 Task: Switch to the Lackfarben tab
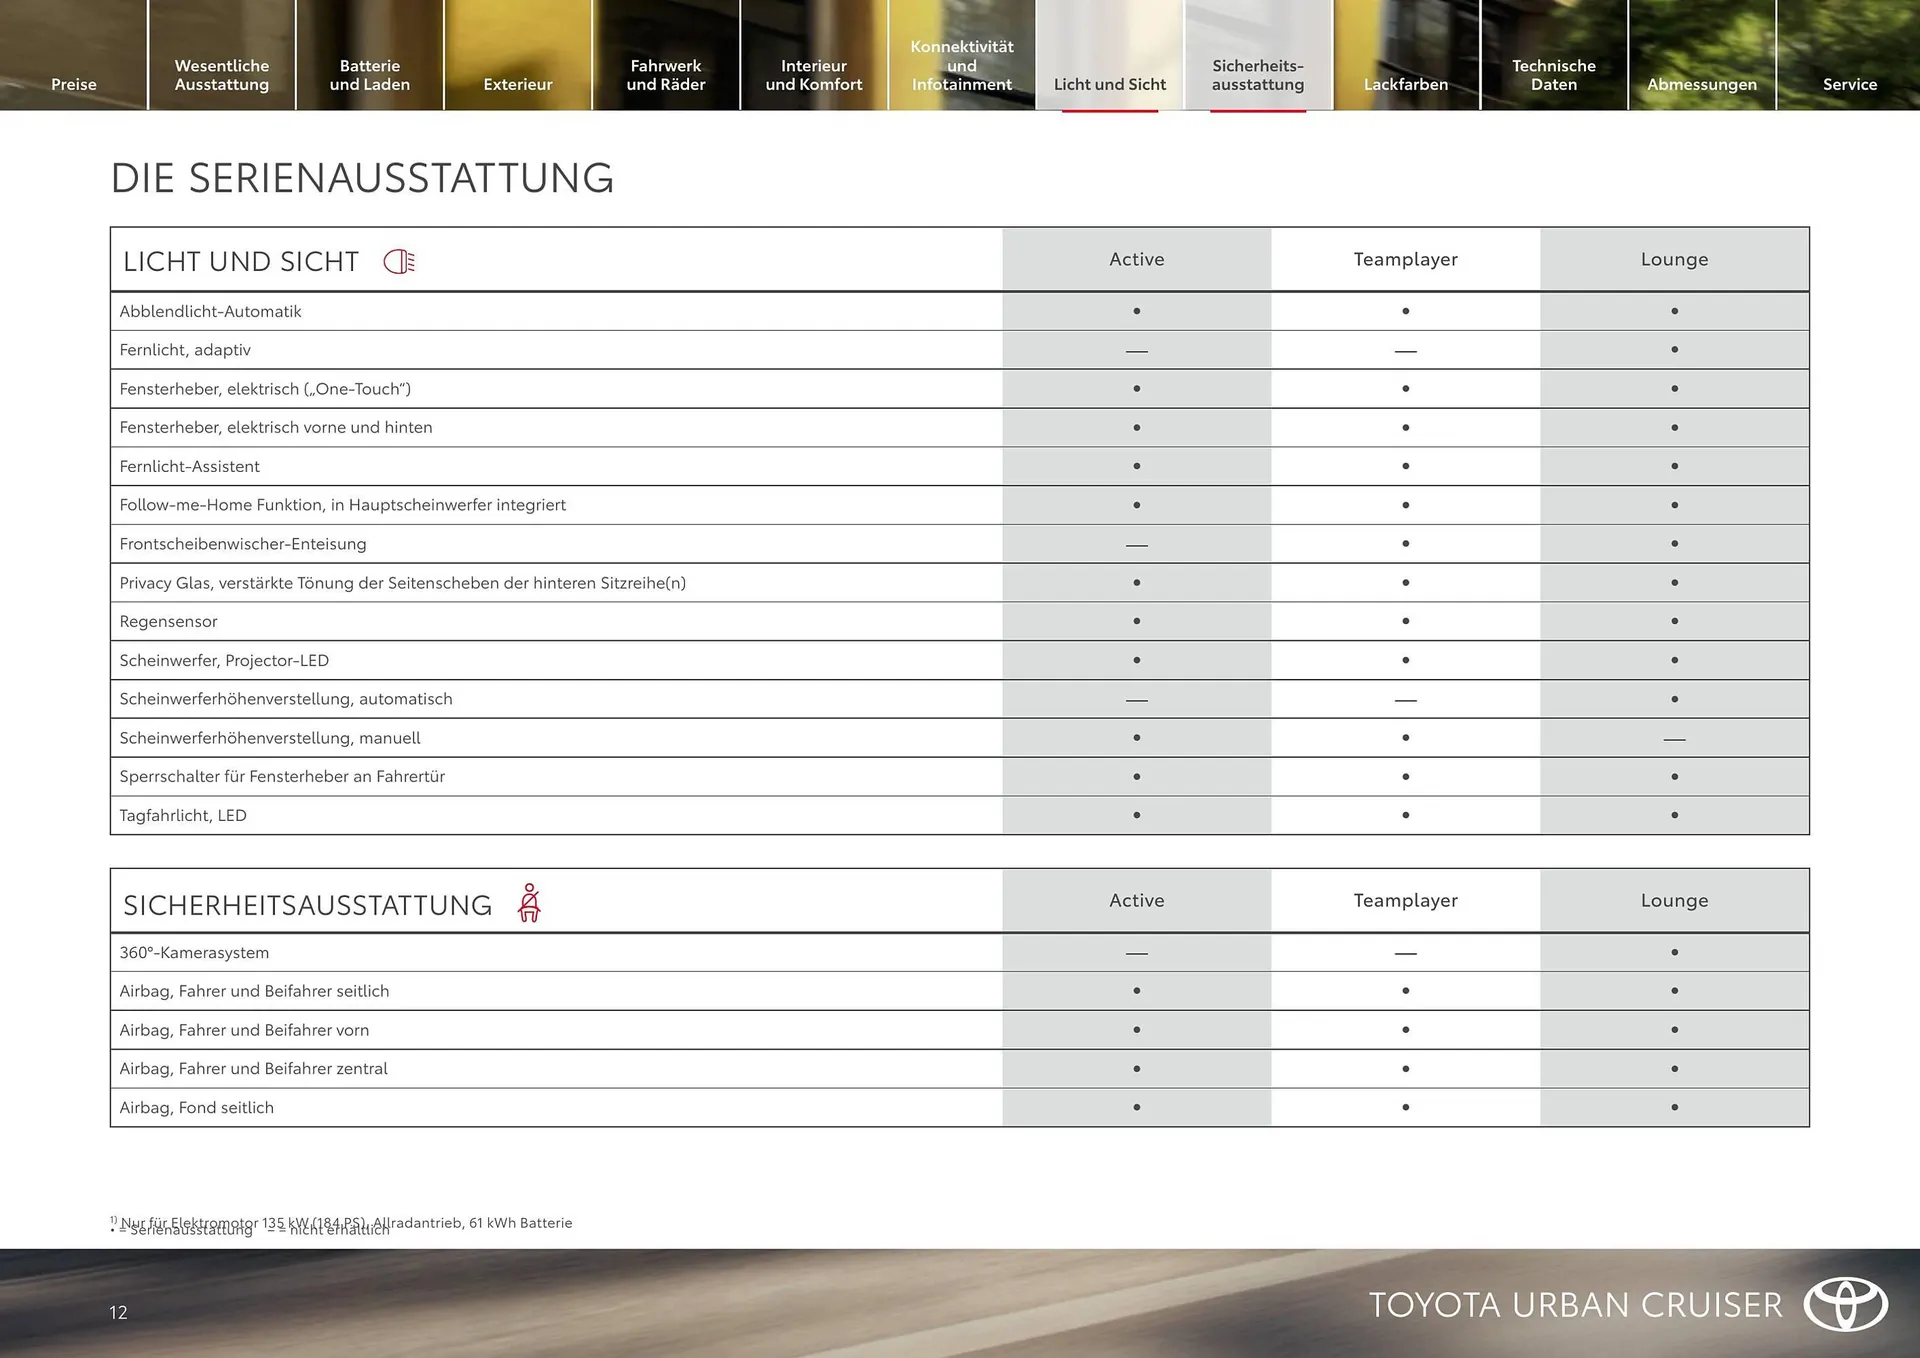click(x=1405, y=84)
